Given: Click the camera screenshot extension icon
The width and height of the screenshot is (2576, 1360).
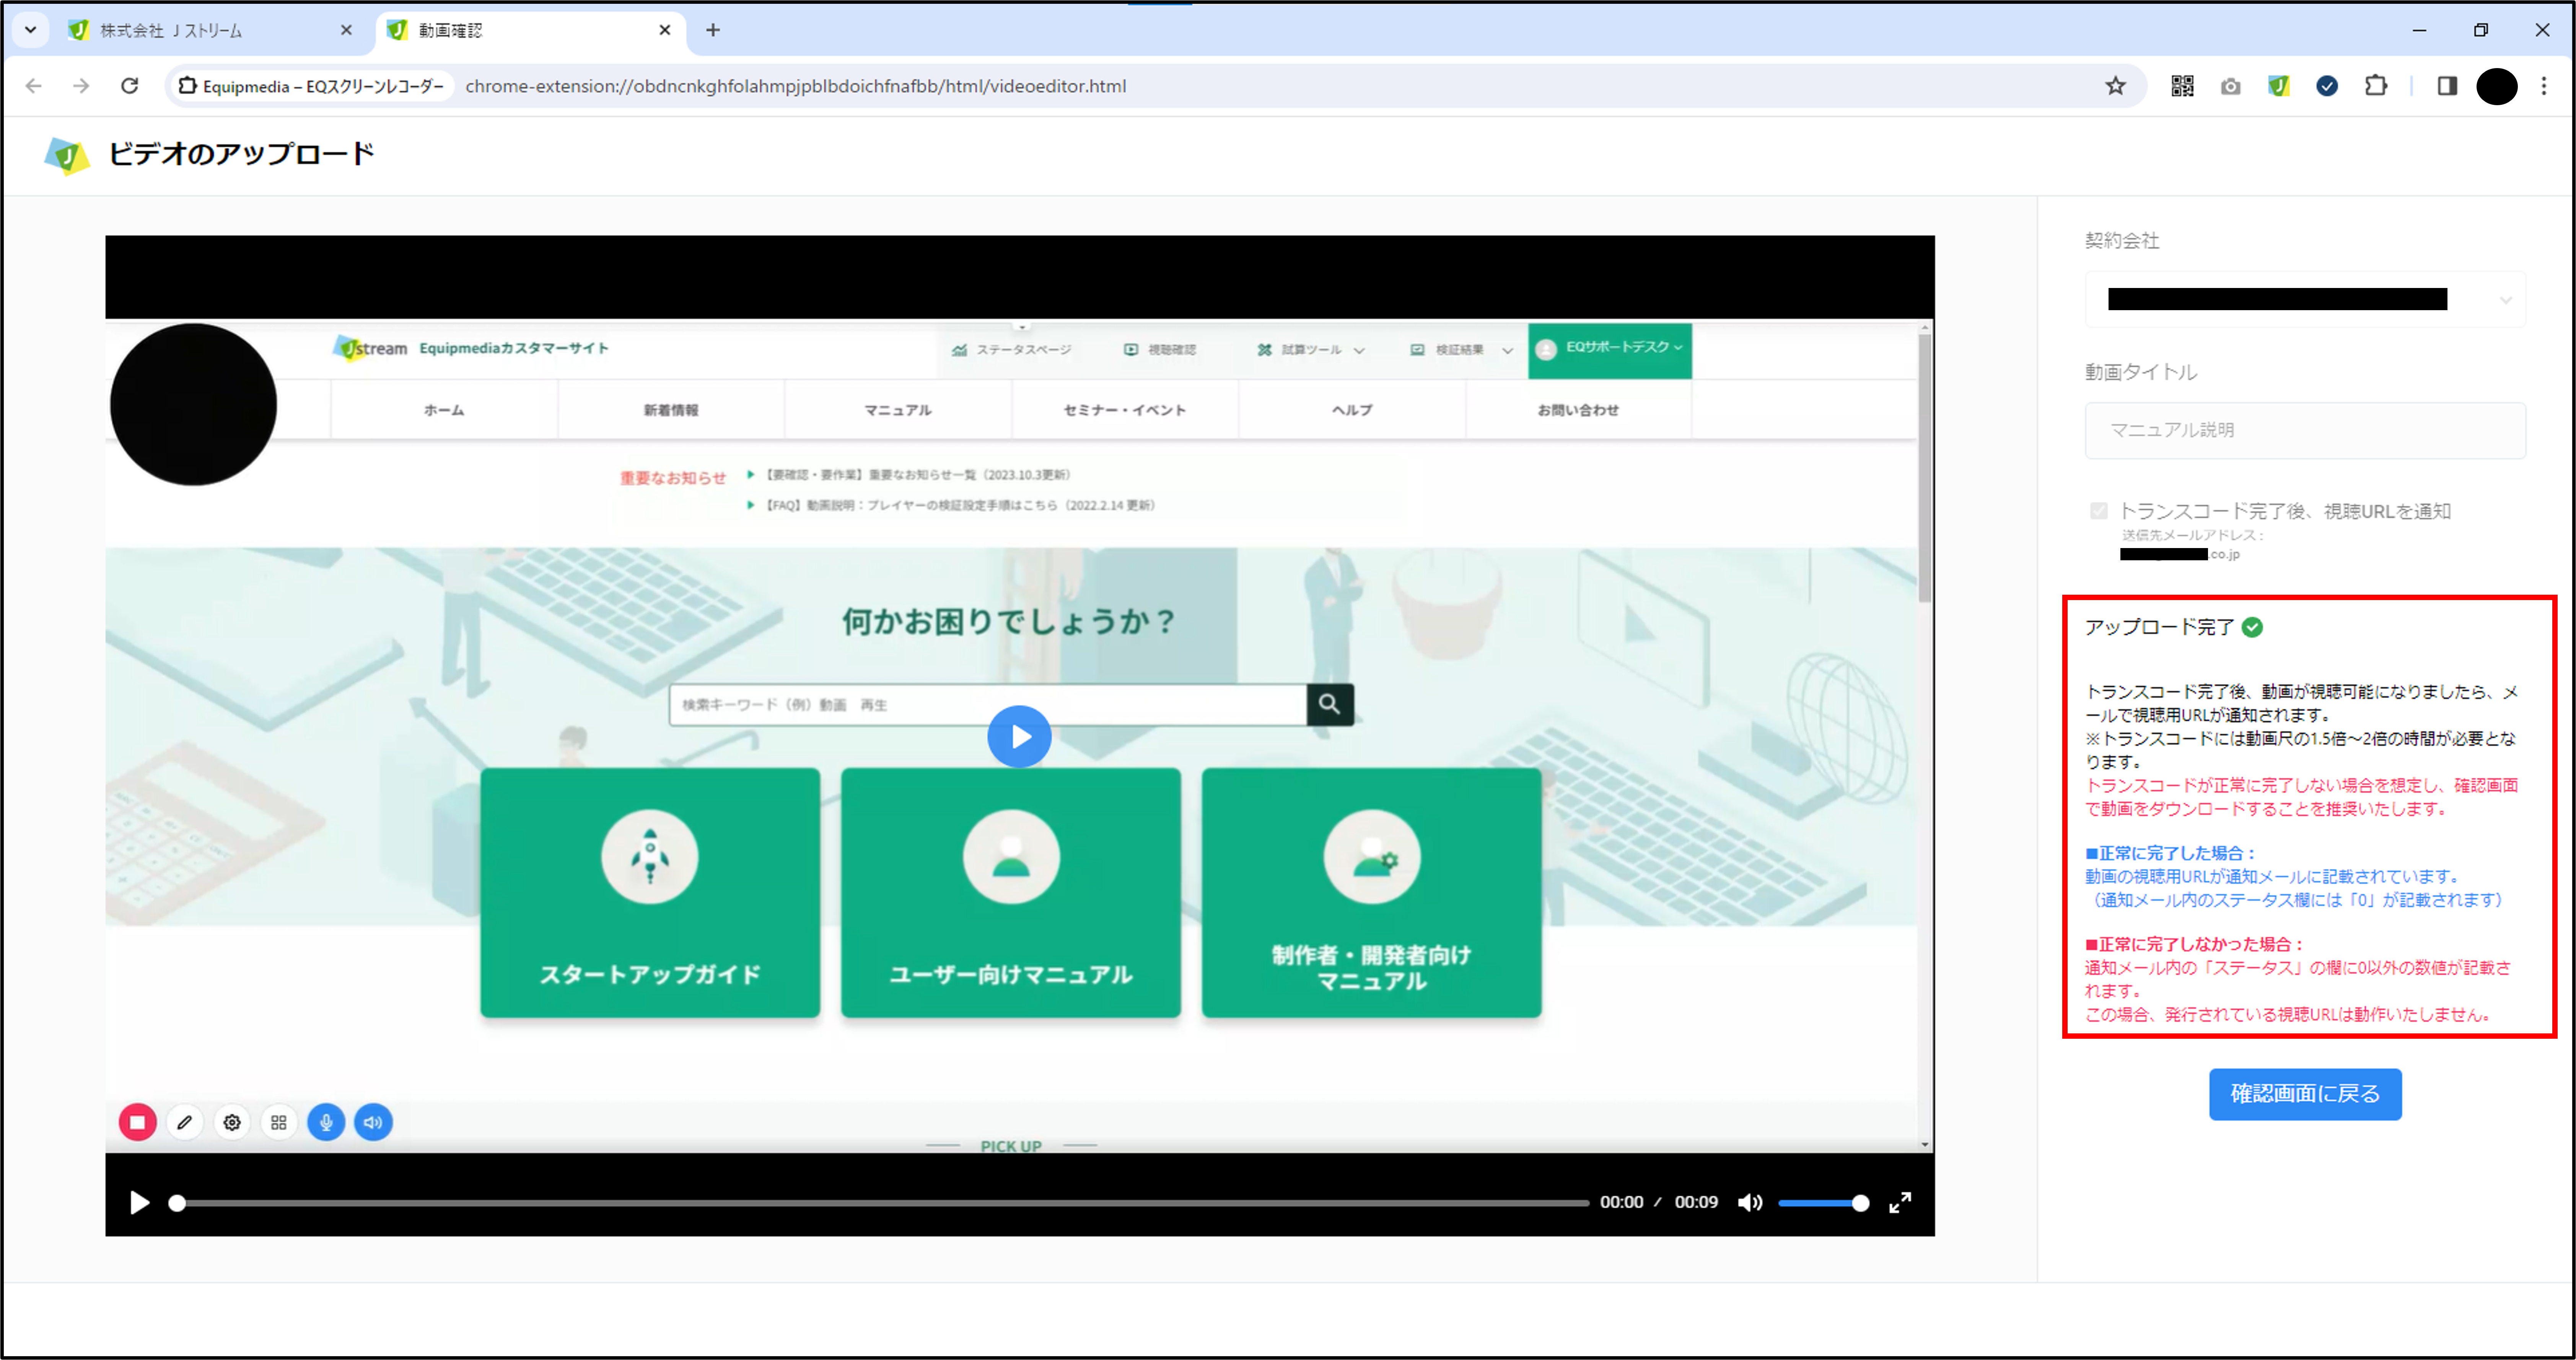Looking at the screenshot, I should point(2230,86).
